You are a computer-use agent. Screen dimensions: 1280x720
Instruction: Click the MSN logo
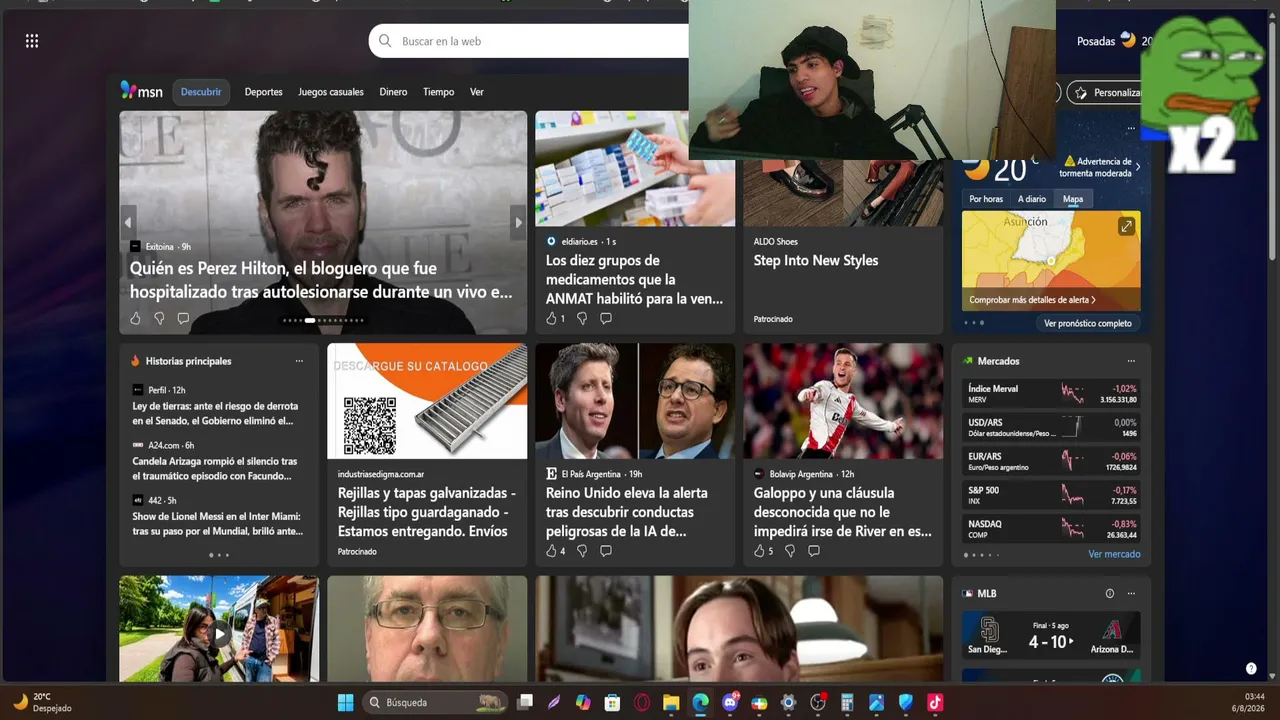[141, 91]
